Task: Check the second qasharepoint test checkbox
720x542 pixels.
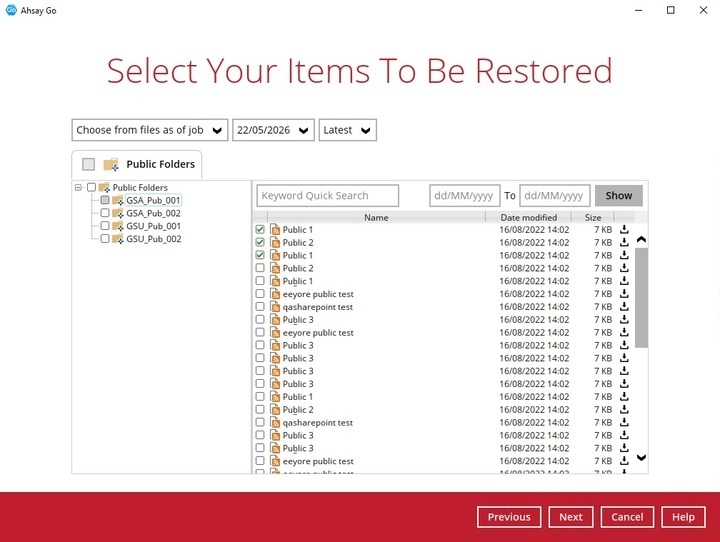Action: click(x=260, y=422)
